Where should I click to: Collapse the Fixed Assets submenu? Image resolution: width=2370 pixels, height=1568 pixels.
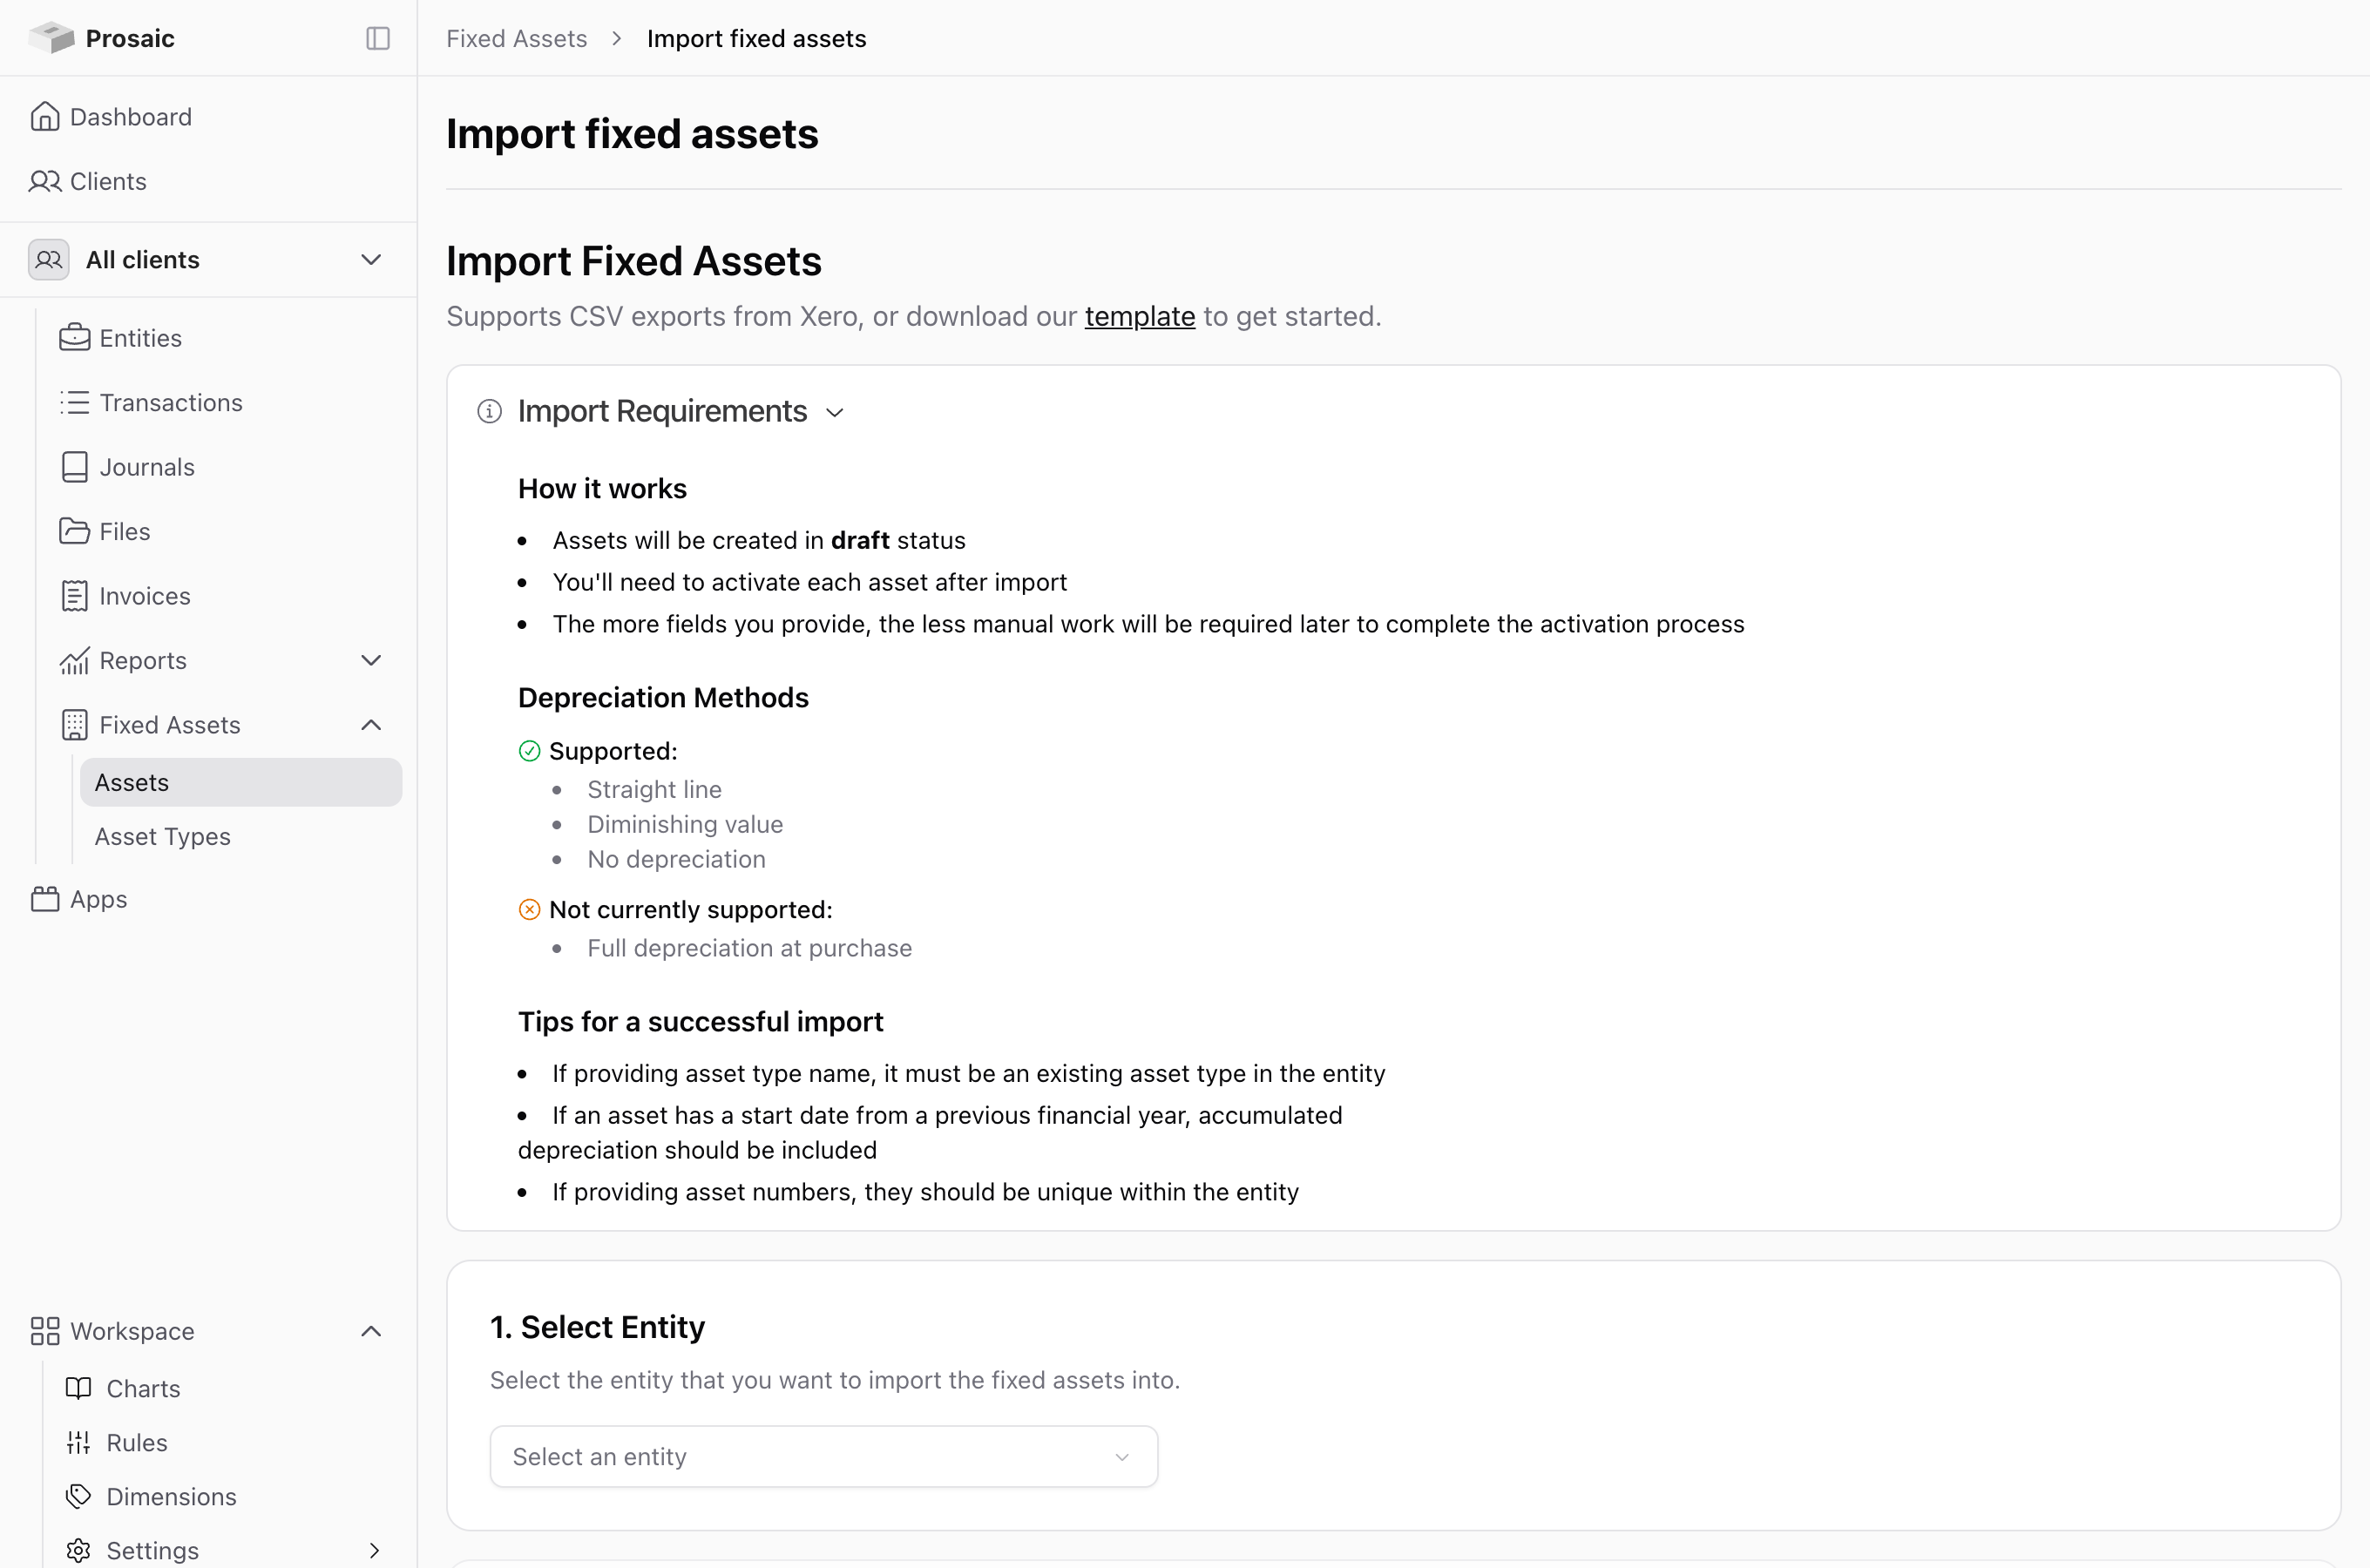point(371,725)
